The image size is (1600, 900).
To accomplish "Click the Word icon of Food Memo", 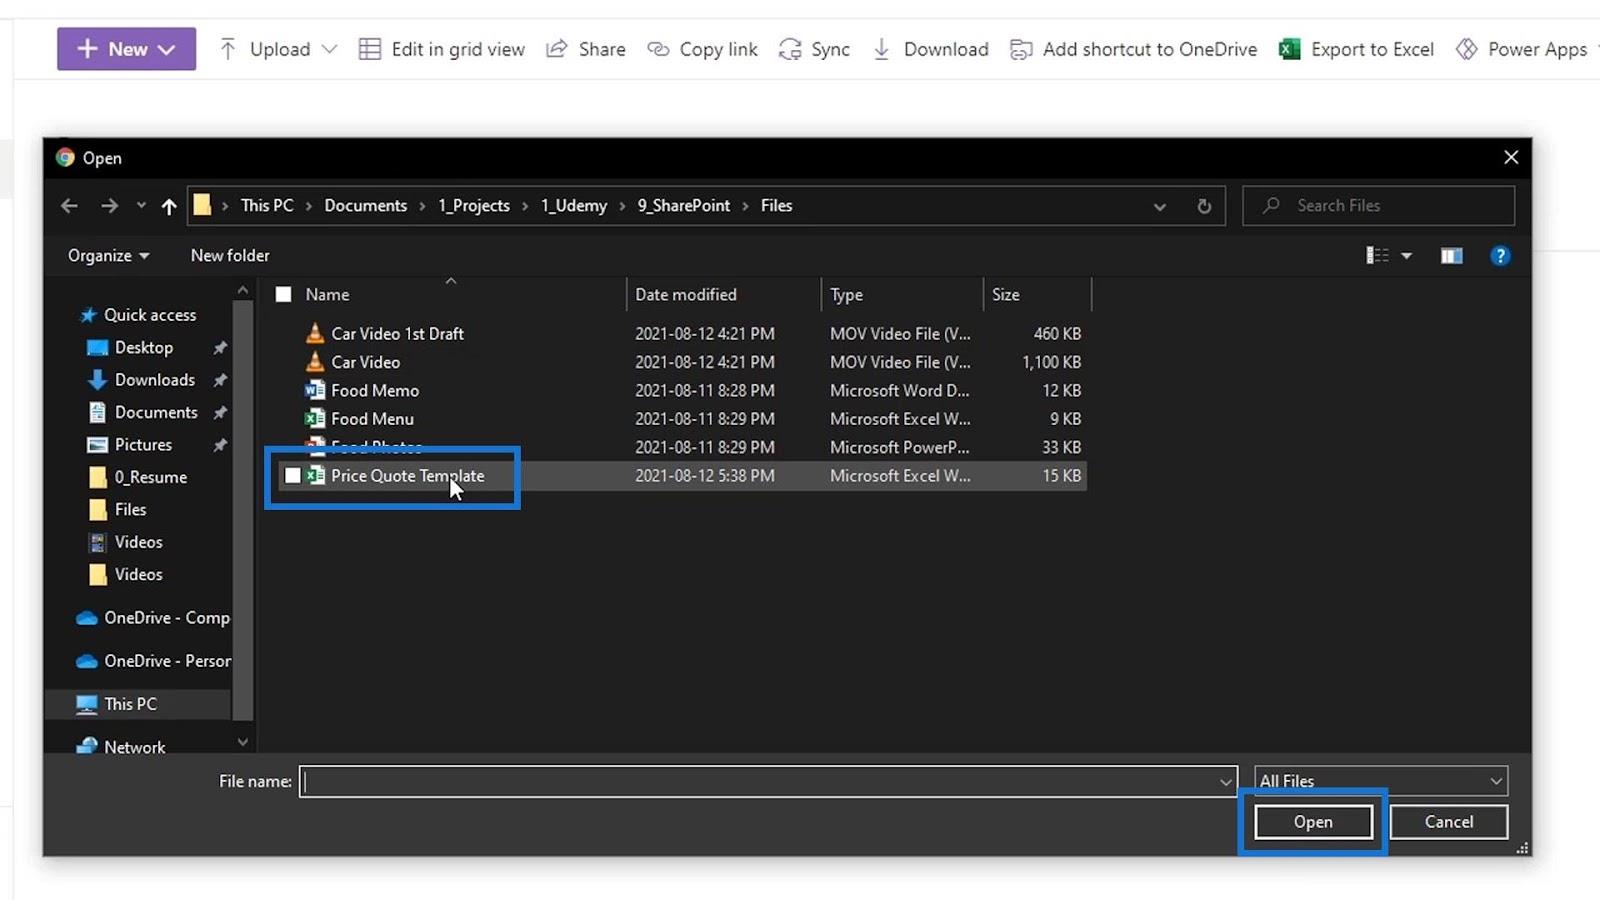I will tap(315, 390).
